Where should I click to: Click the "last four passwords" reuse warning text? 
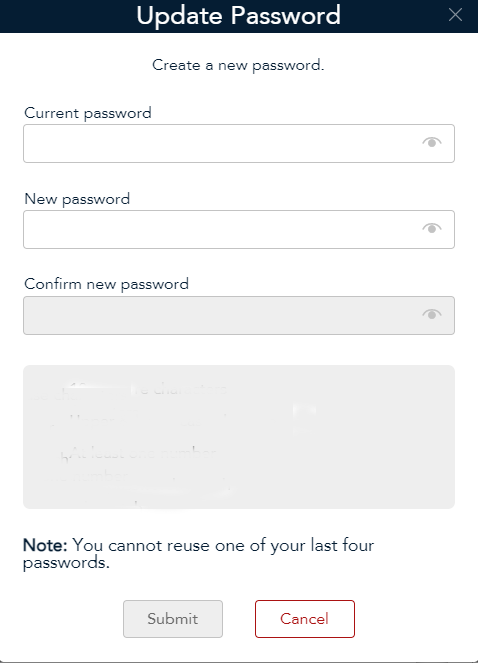tap(198, 553)
